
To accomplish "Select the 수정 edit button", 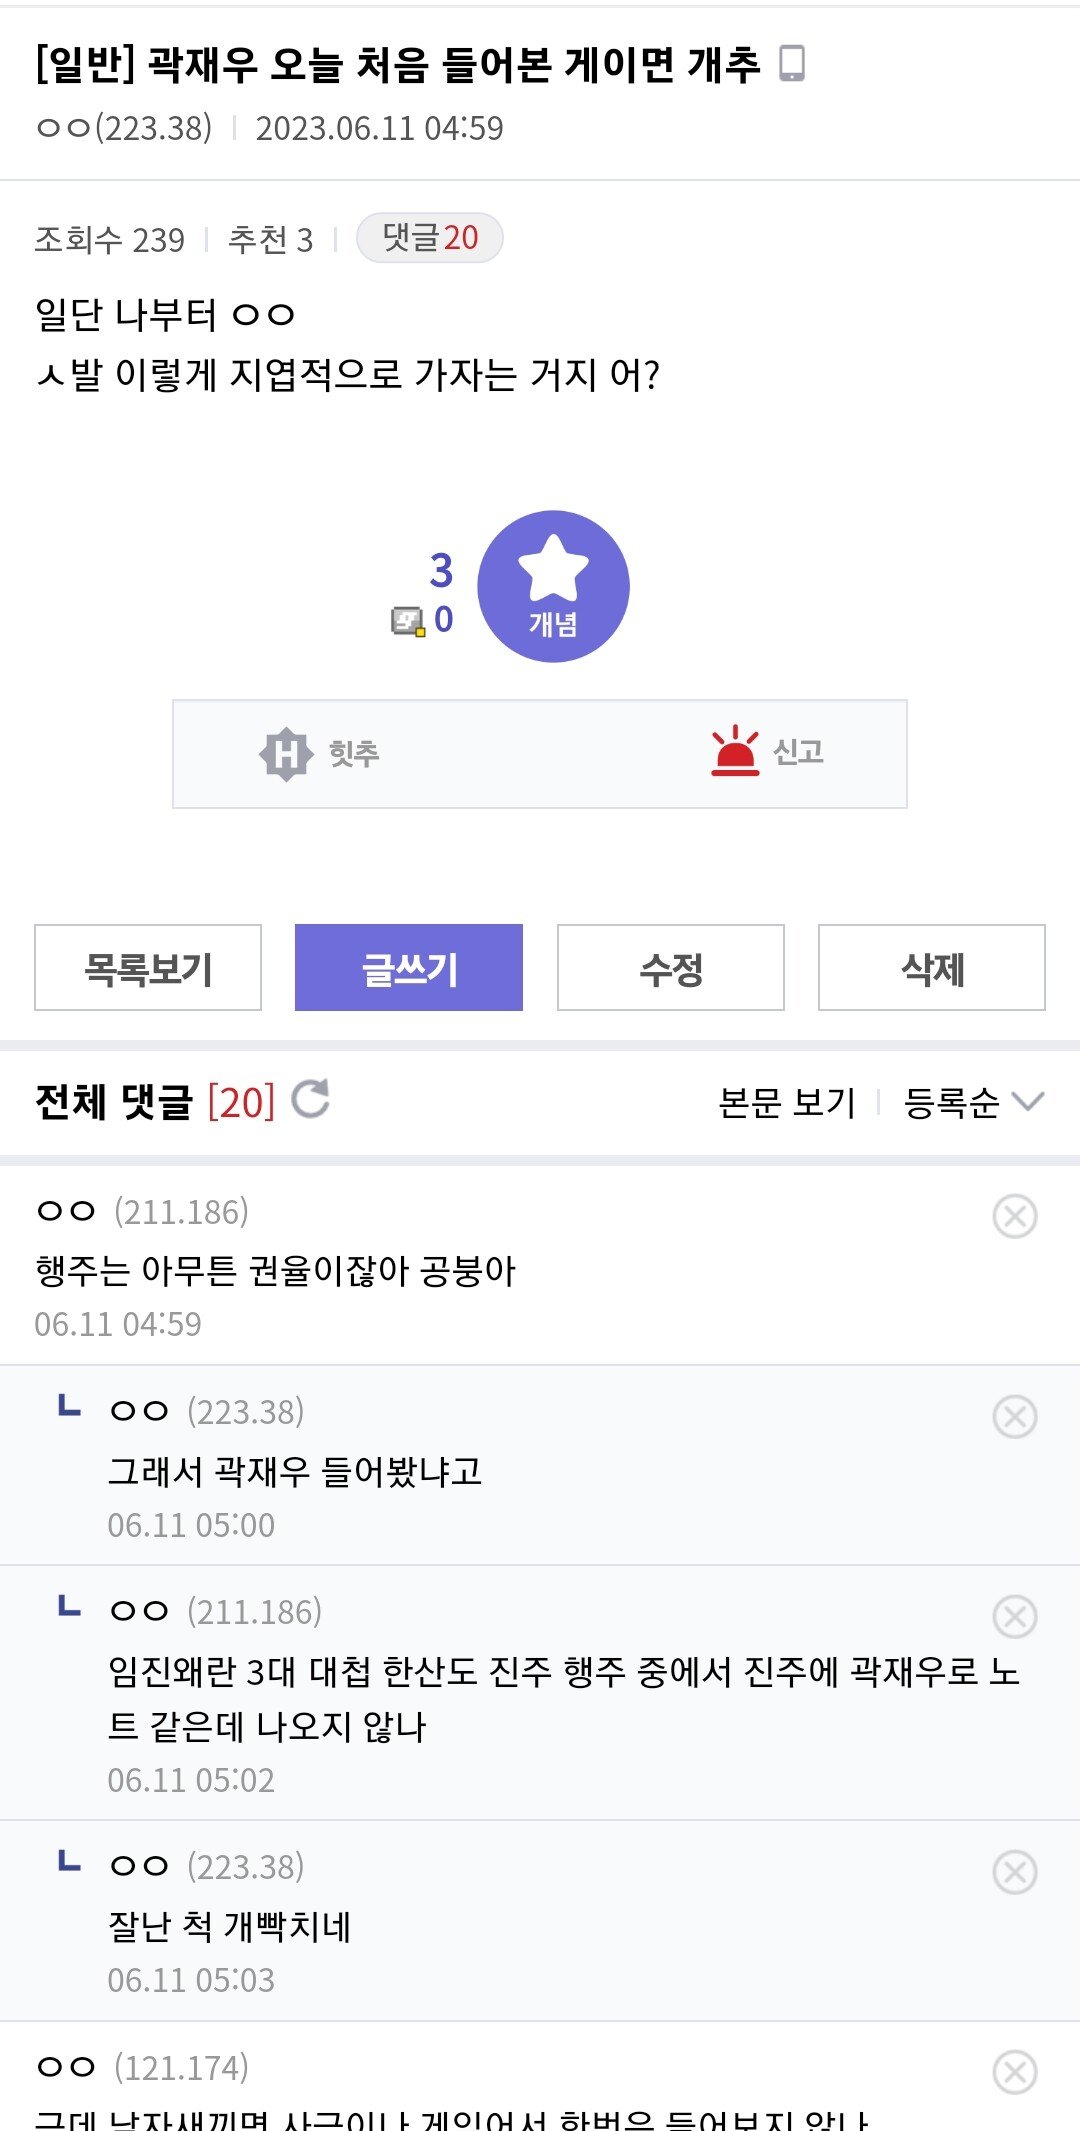I will click(x=671, y=968).
